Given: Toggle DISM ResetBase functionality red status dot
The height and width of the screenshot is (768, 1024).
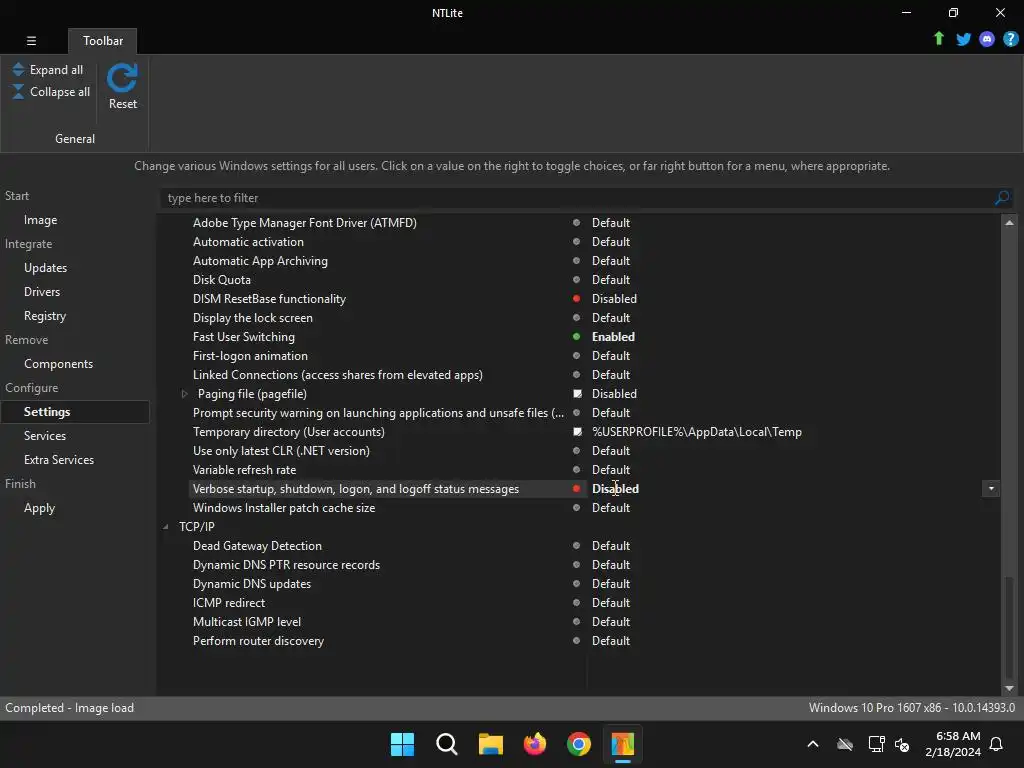Looking at the screenshot, I should pos(576,298).
